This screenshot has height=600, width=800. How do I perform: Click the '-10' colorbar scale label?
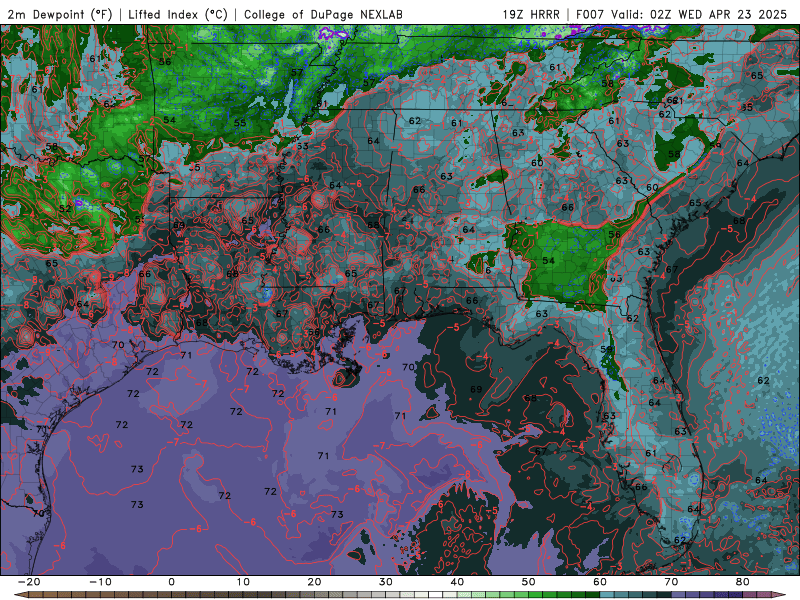[x=100, y=582]
